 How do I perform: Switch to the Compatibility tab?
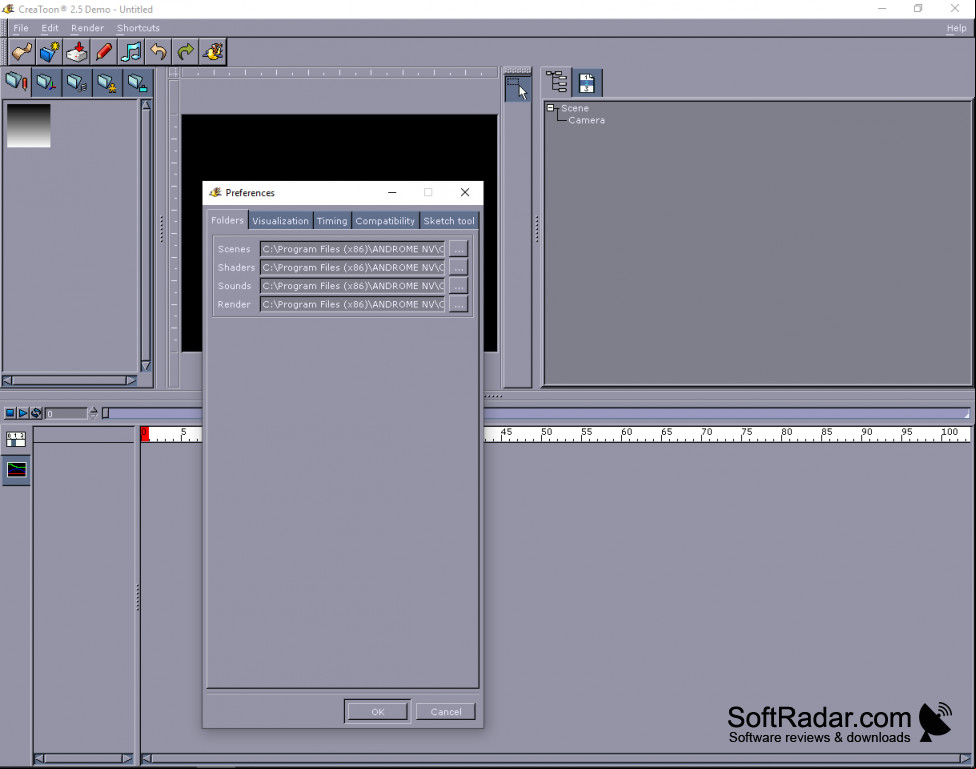[385, 220]
